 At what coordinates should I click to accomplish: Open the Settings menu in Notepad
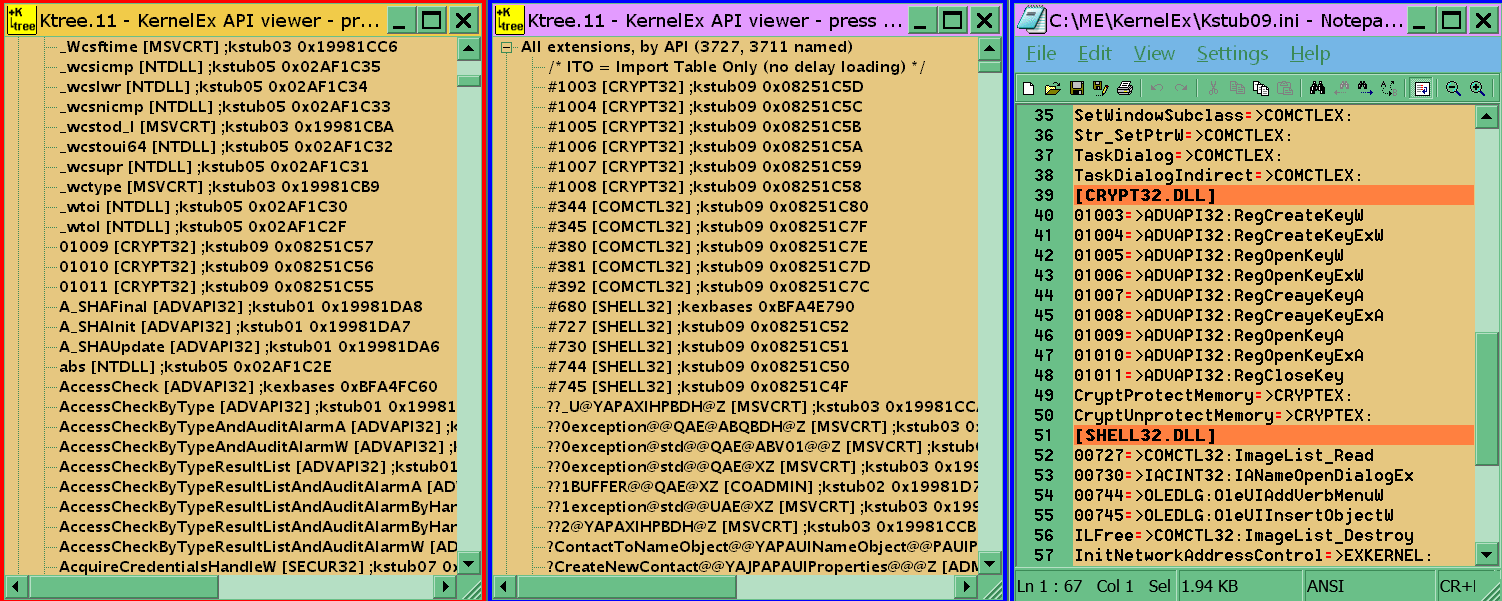click(1232, 54)
